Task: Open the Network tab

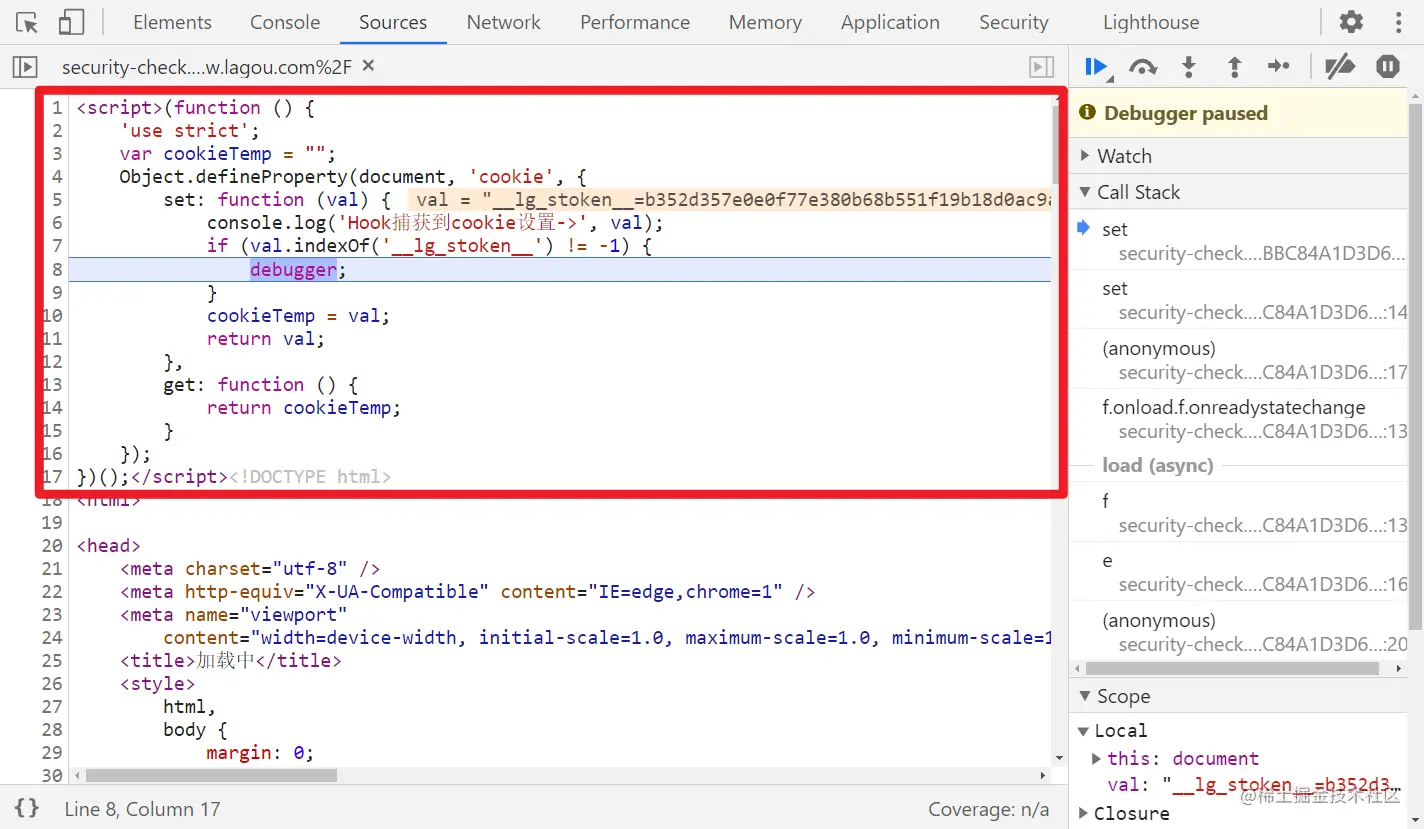Action: (x=504, y=22)
